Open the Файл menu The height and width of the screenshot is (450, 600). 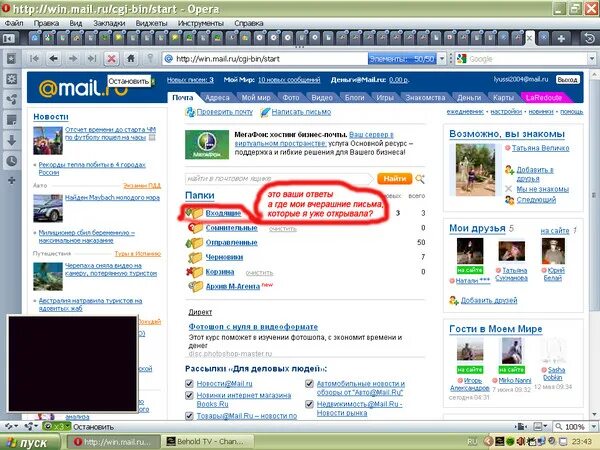14,23
